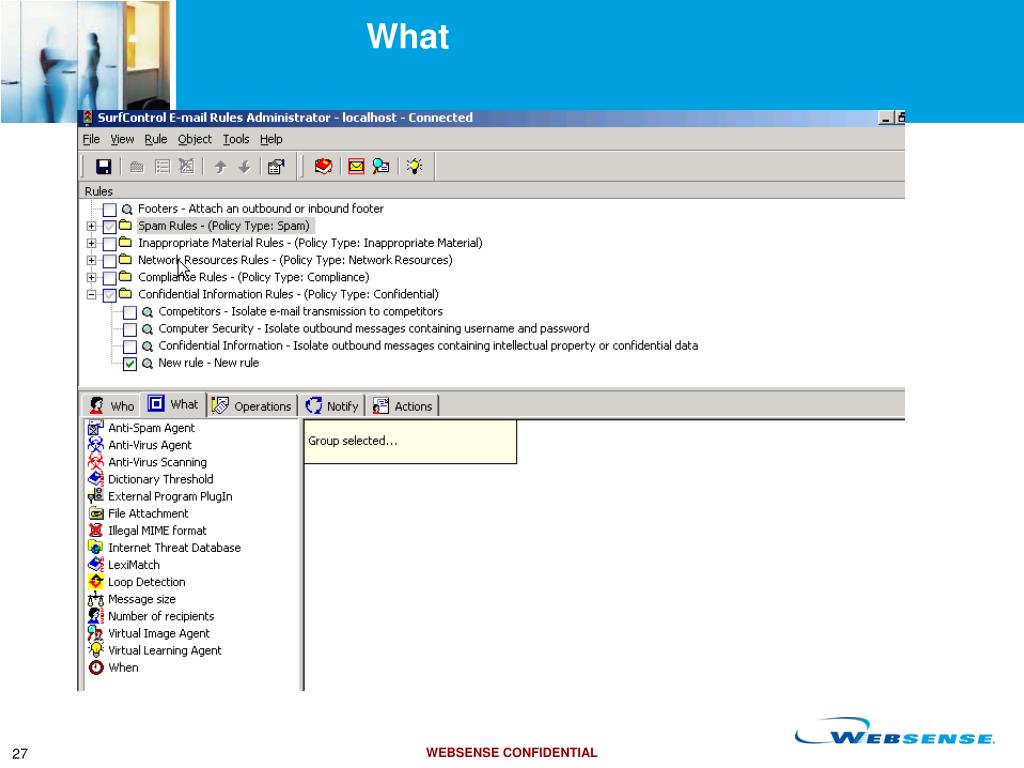
Task: Select the LexiMatch icon
Action: (95, 564)
